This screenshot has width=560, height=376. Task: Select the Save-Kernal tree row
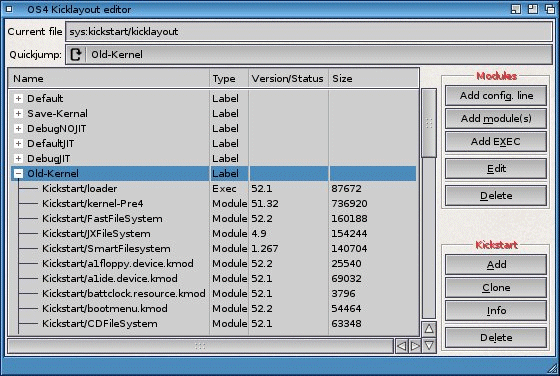coord(214,114)
